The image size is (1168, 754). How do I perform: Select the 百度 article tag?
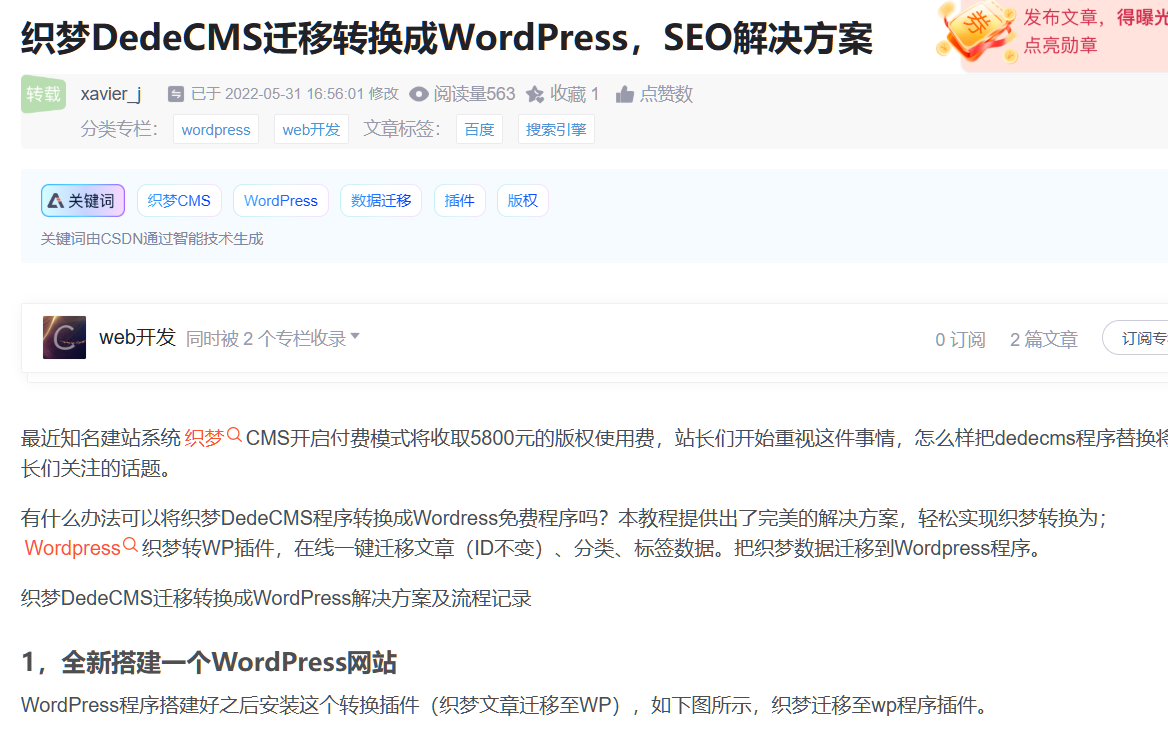479,130
